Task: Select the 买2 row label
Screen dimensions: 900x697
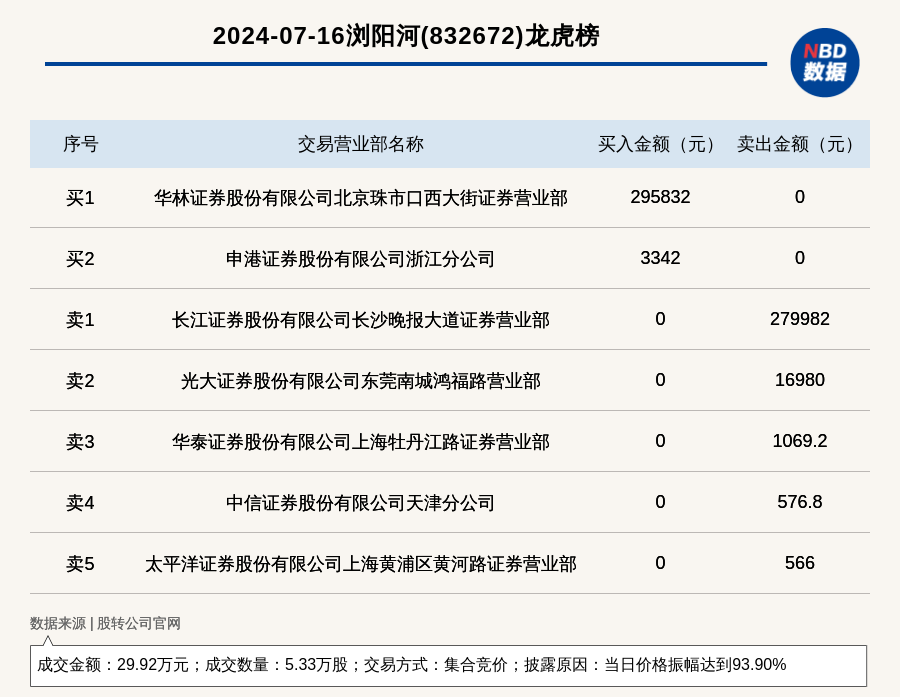Action: [80, 258]
